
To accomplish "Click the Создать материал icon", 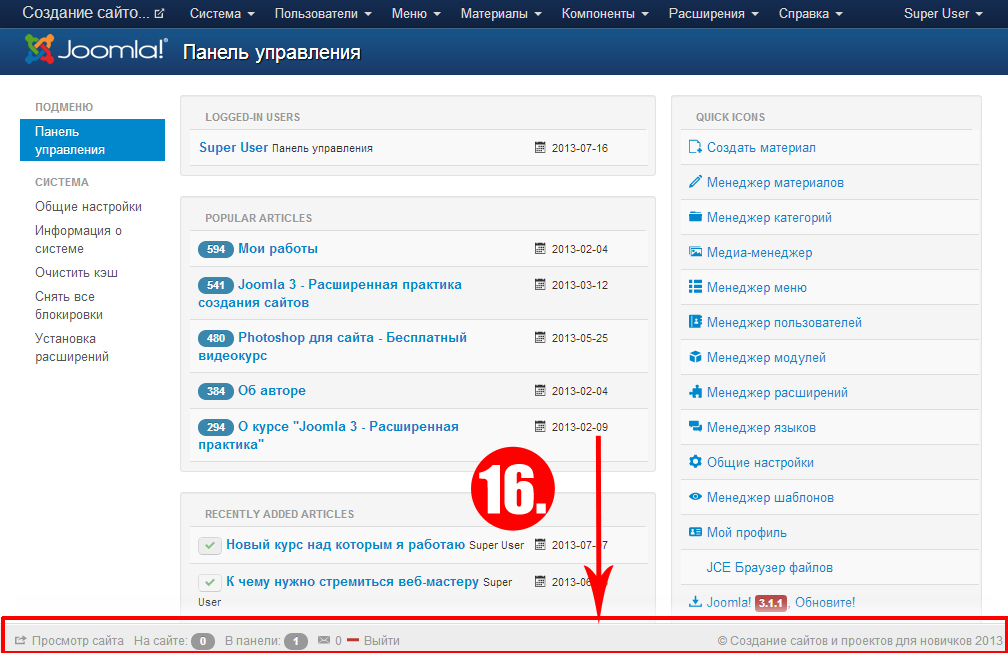I will (696, 147).
